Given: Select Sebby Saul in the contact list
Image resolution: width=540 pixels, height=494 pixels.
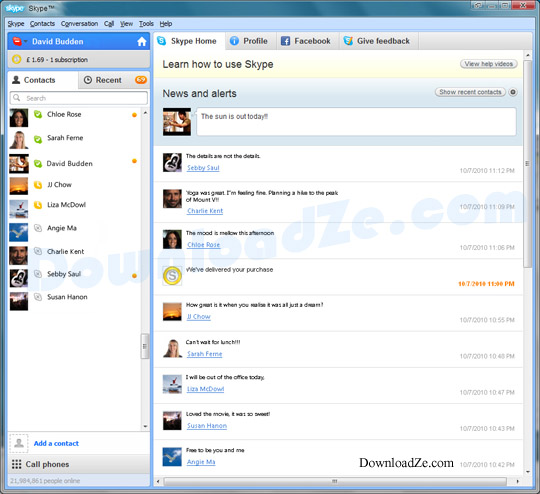Looking at the screenshot, I should tap(74, 277).
